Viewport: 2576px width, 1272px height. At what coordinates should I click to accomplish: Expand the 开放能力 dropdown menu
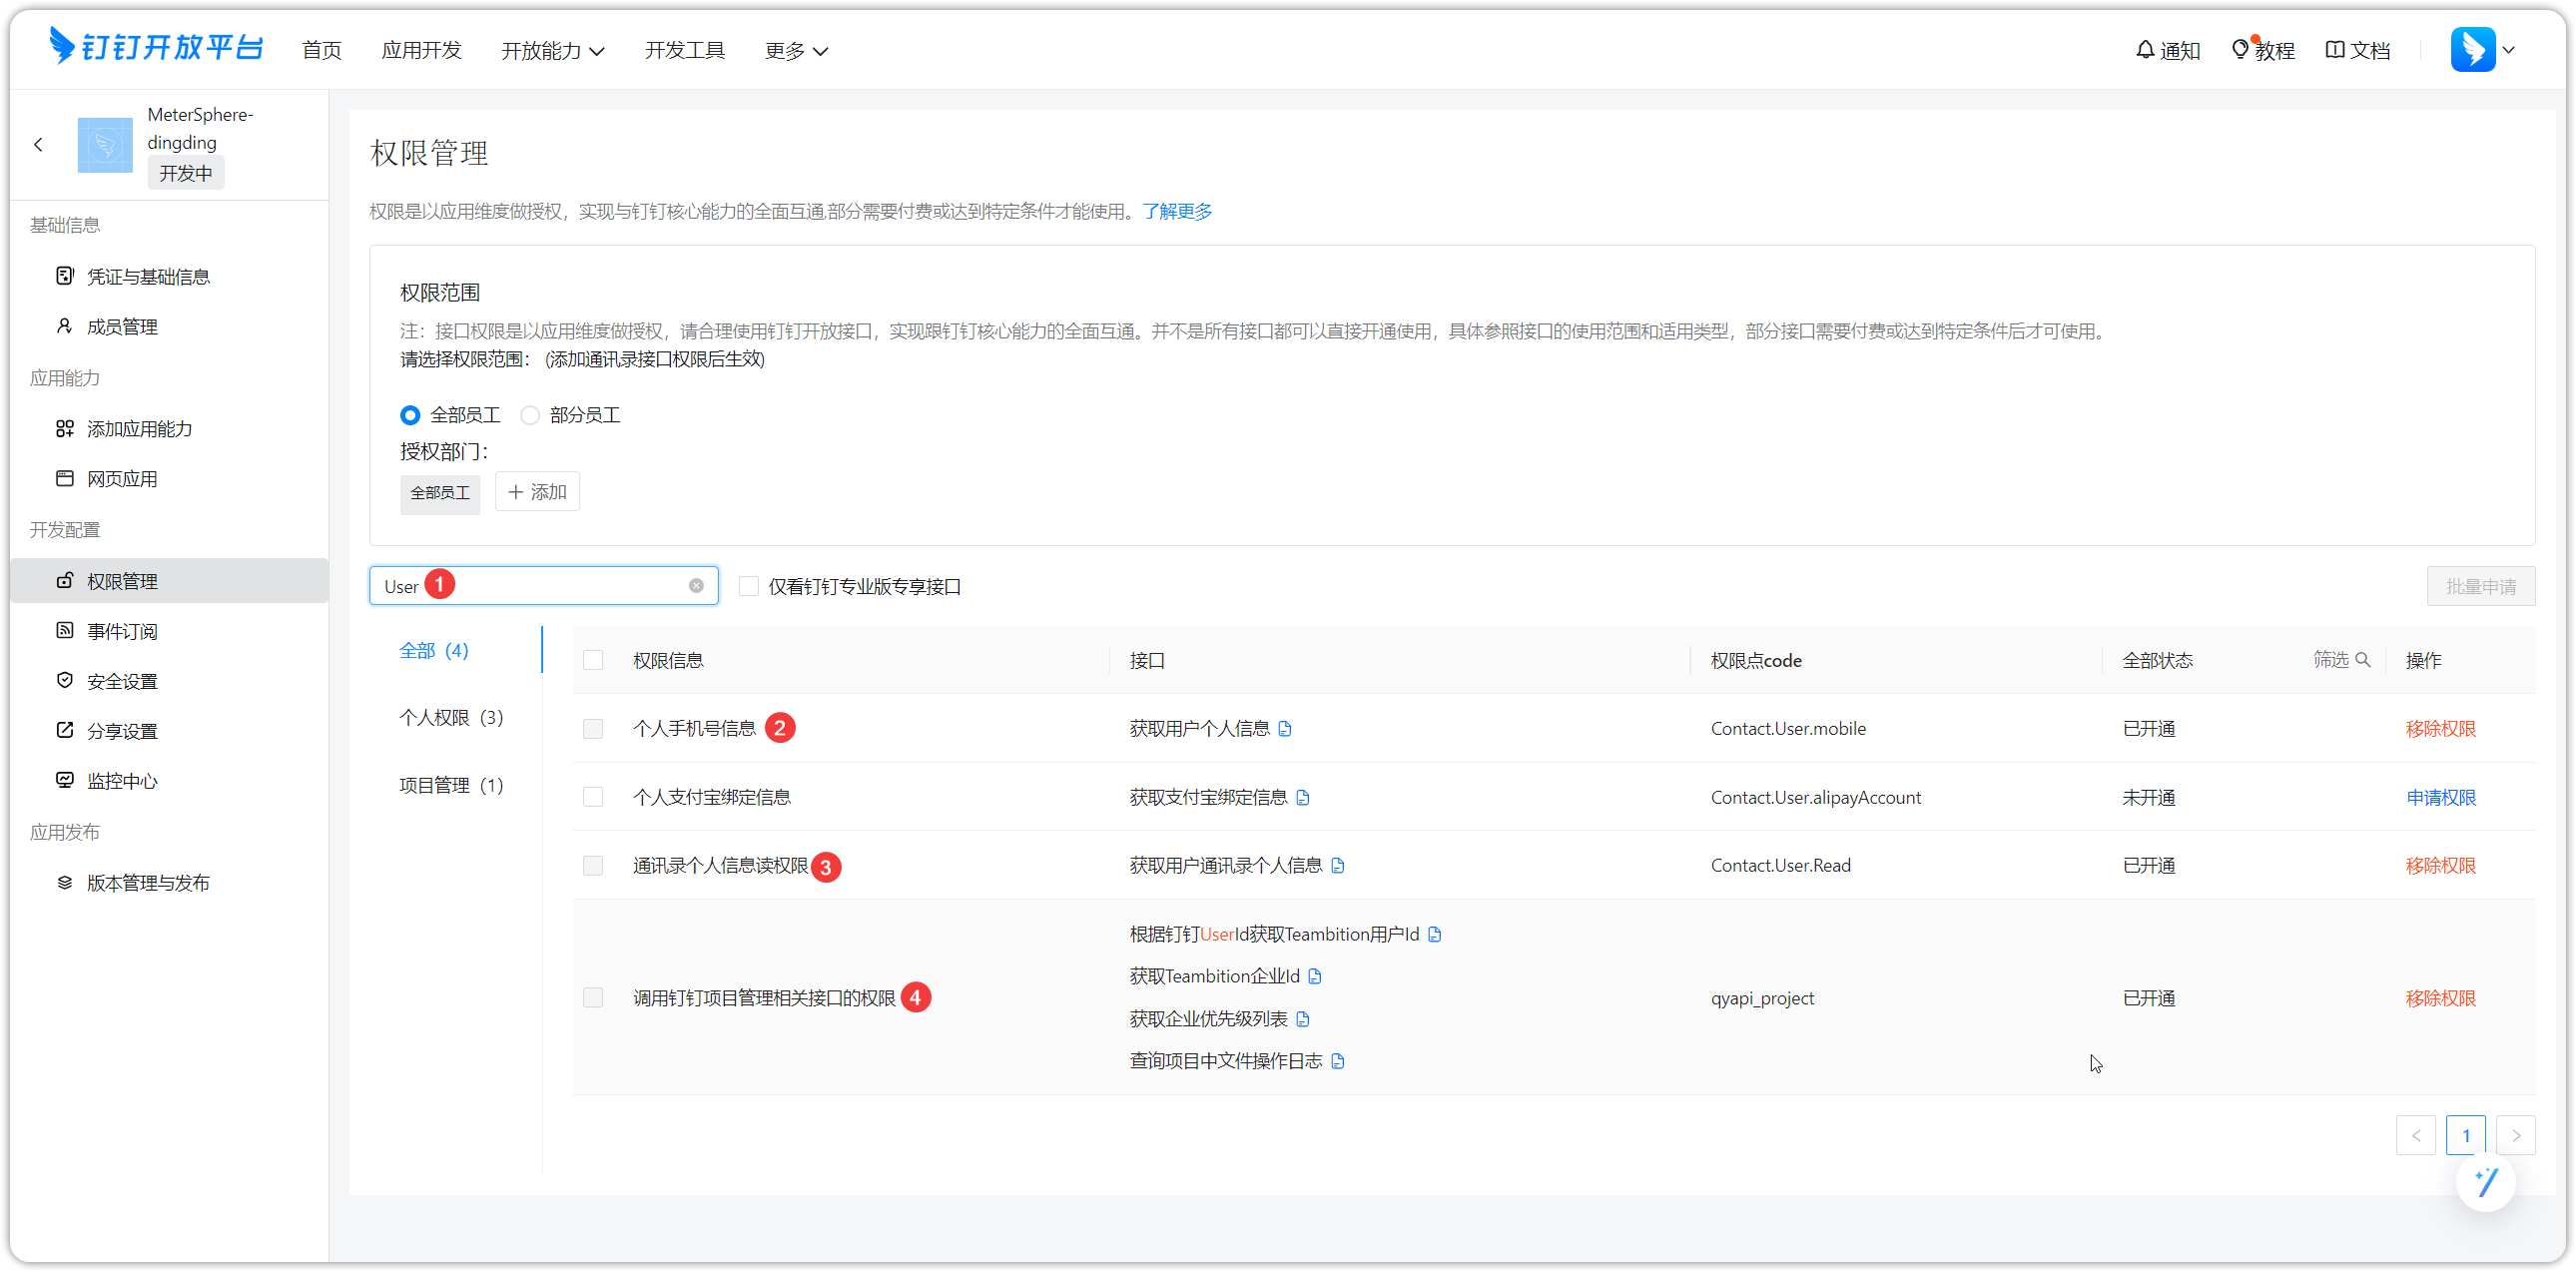(552, 50)
